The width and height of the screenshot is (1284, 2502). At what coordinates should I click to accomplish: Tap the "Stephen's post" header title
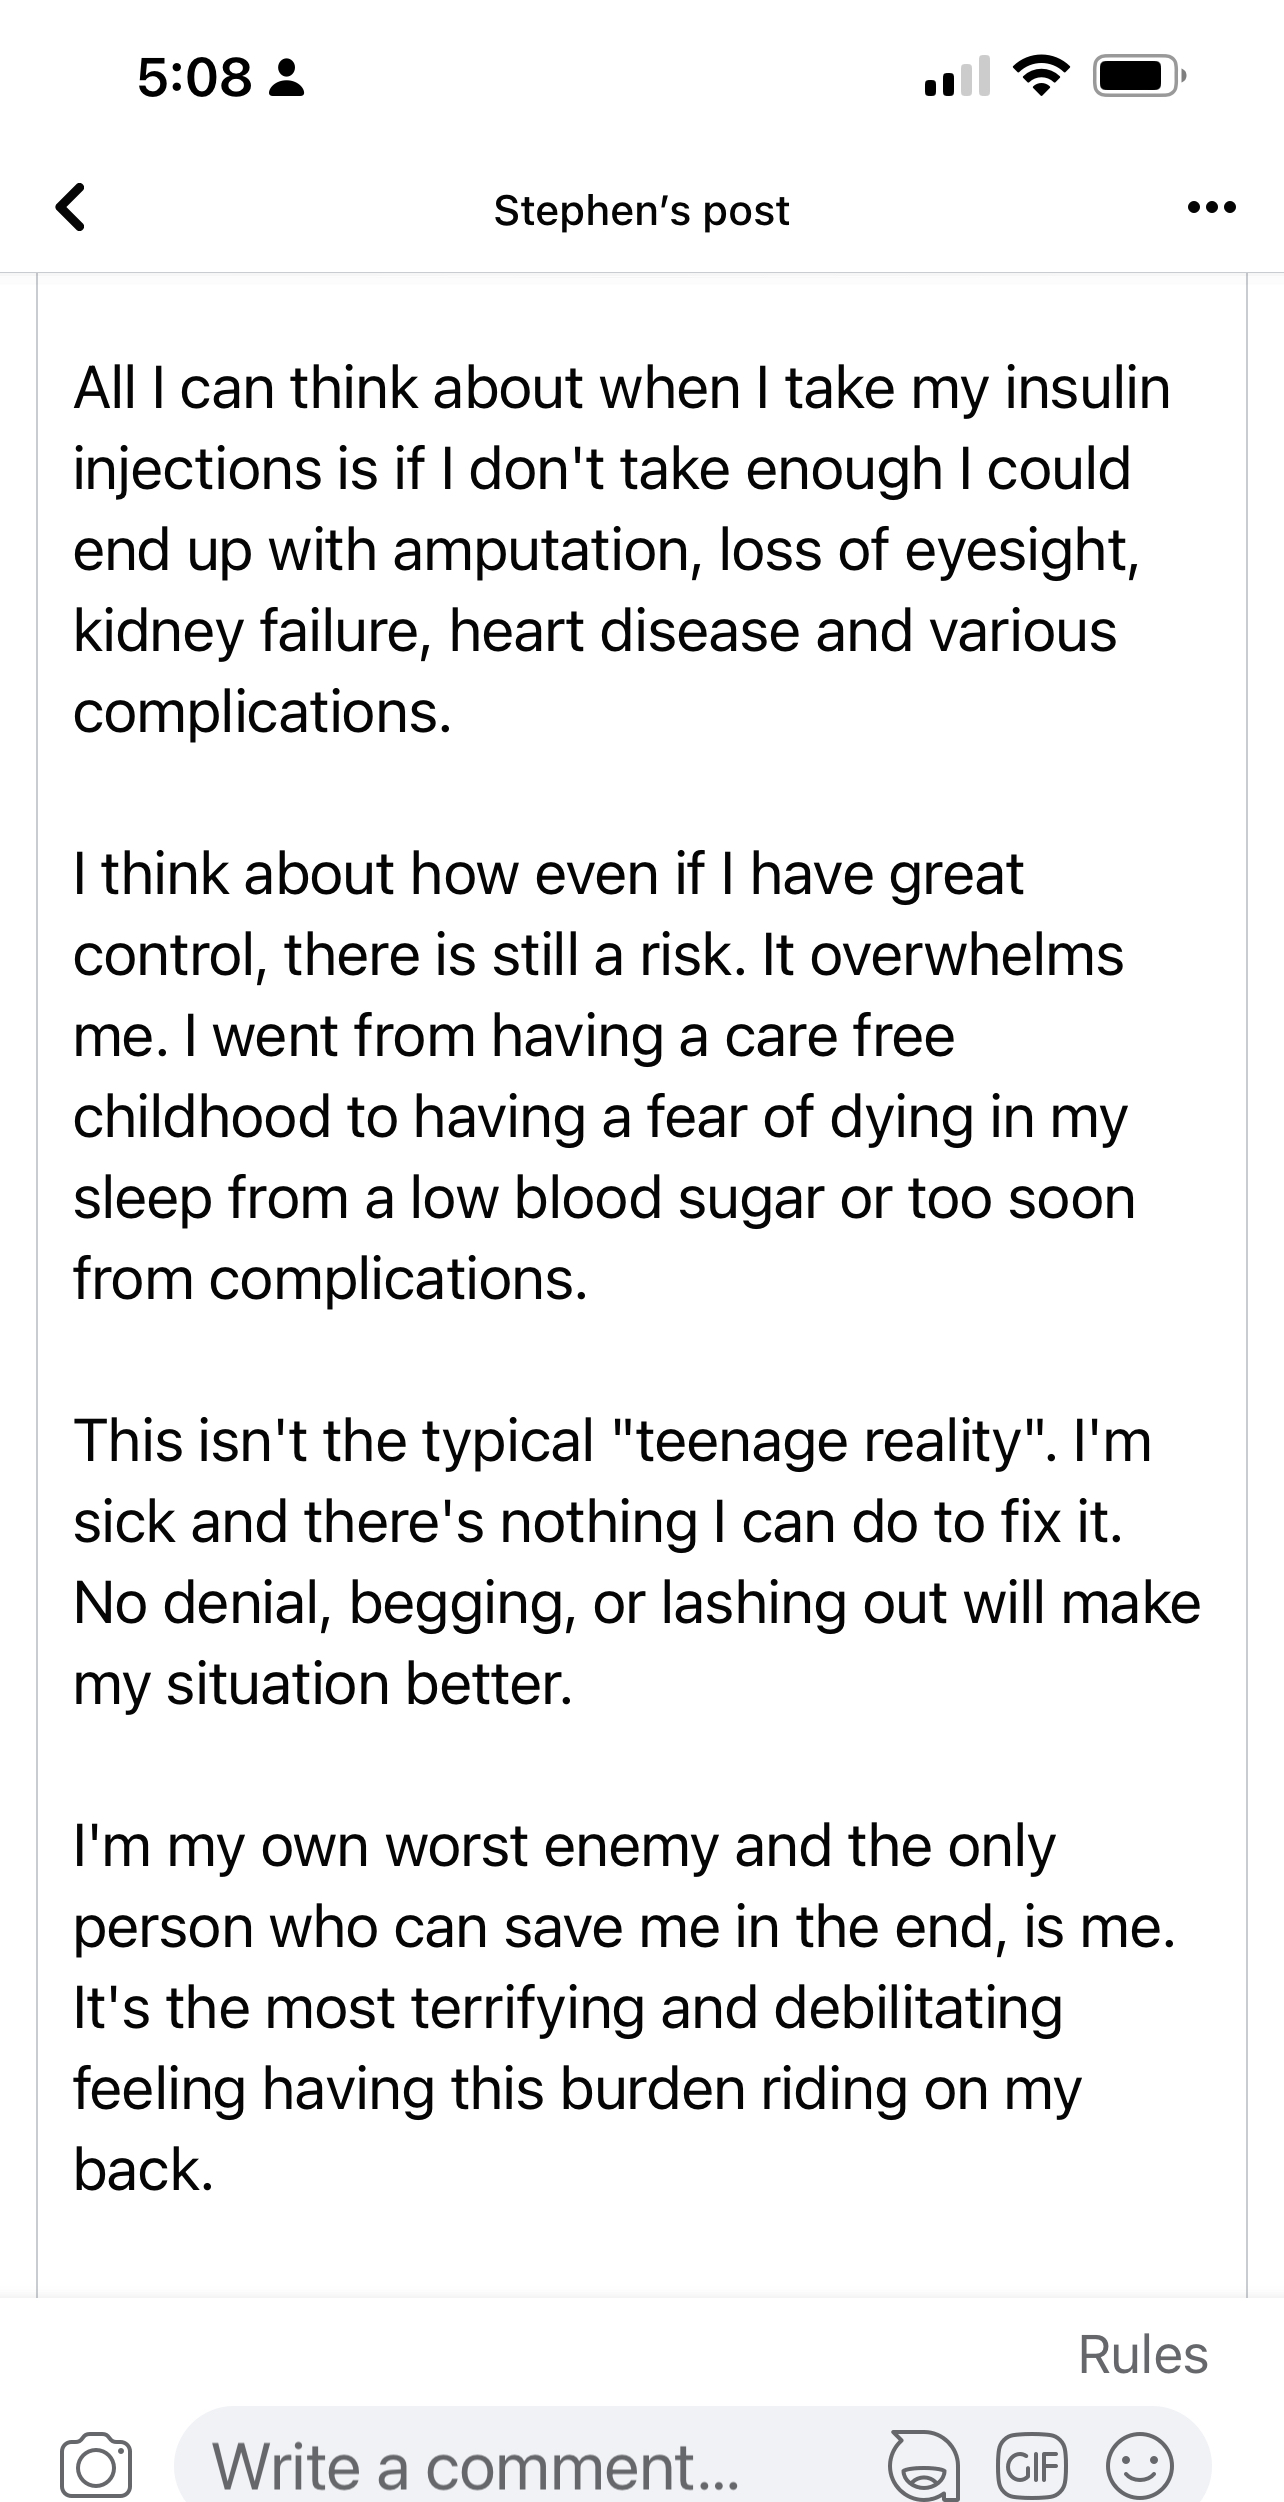click(x=641, y=210)
